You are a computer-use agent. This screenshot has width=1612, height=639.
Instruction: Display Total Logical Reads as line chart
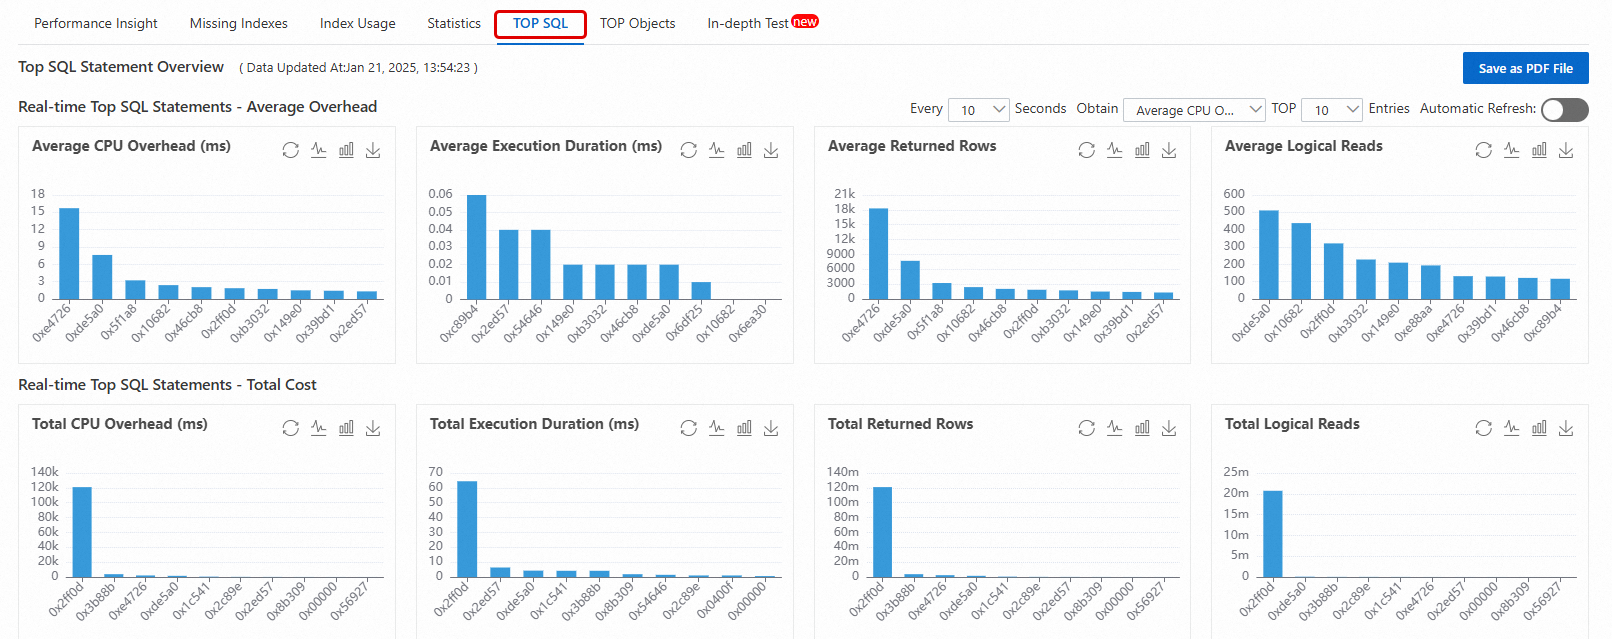1511,428
